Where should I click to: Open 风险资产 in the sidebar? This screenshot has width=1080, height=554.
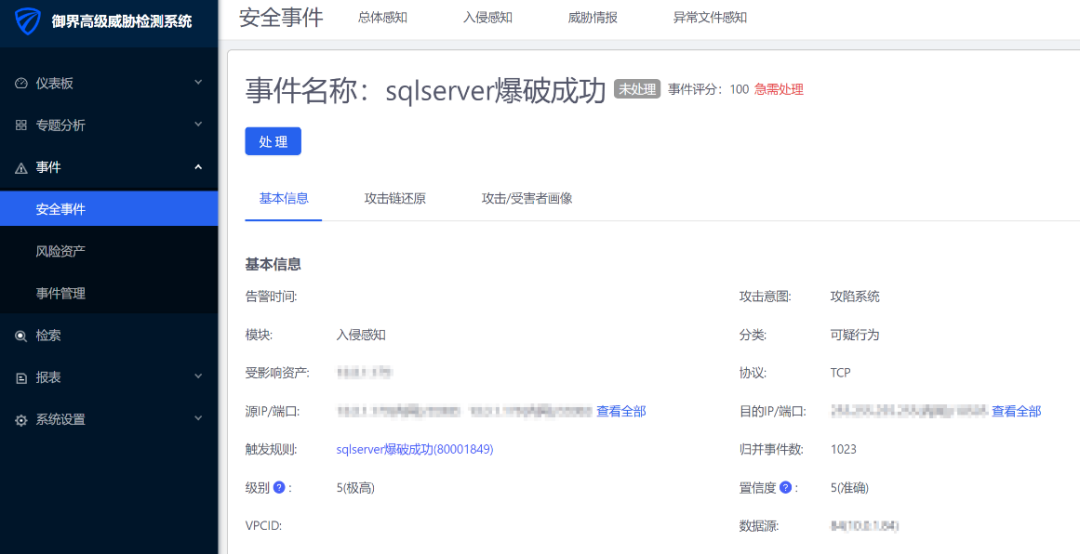click(x=61, y=252)
